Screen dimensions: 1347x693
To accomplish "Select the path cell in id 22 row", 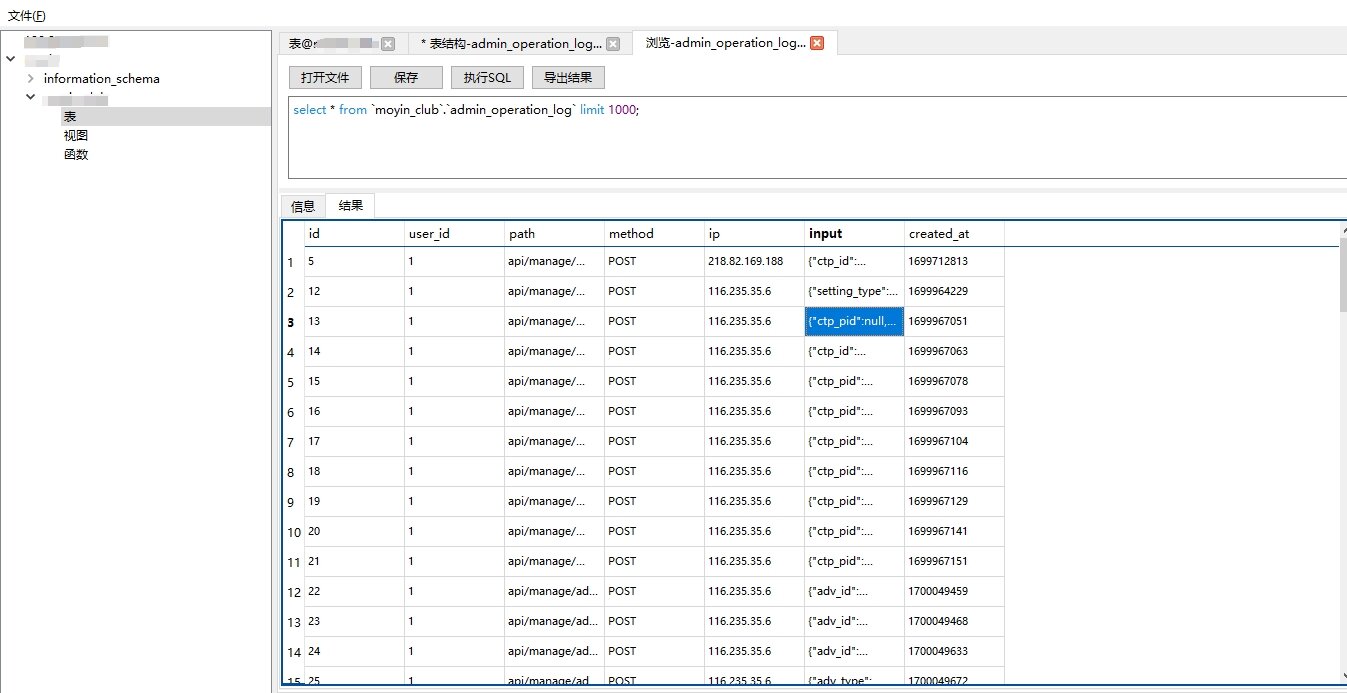I will [554, 592].
